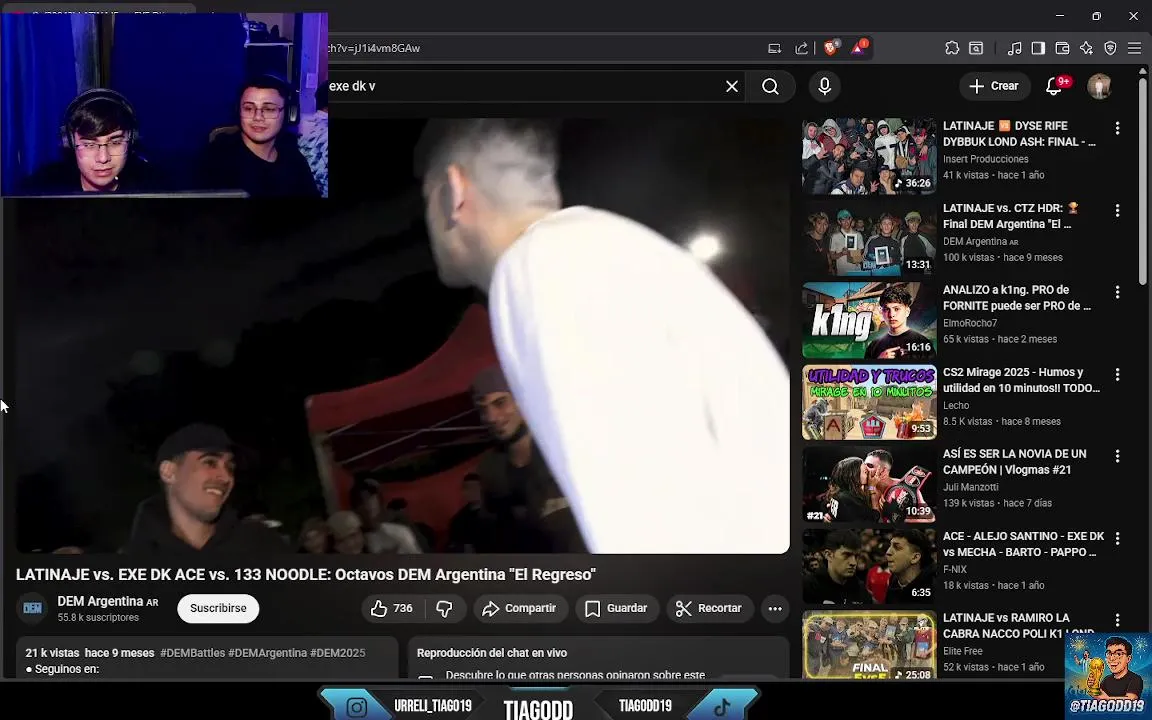Click the YouTube search magnifier button

[770, 86]
